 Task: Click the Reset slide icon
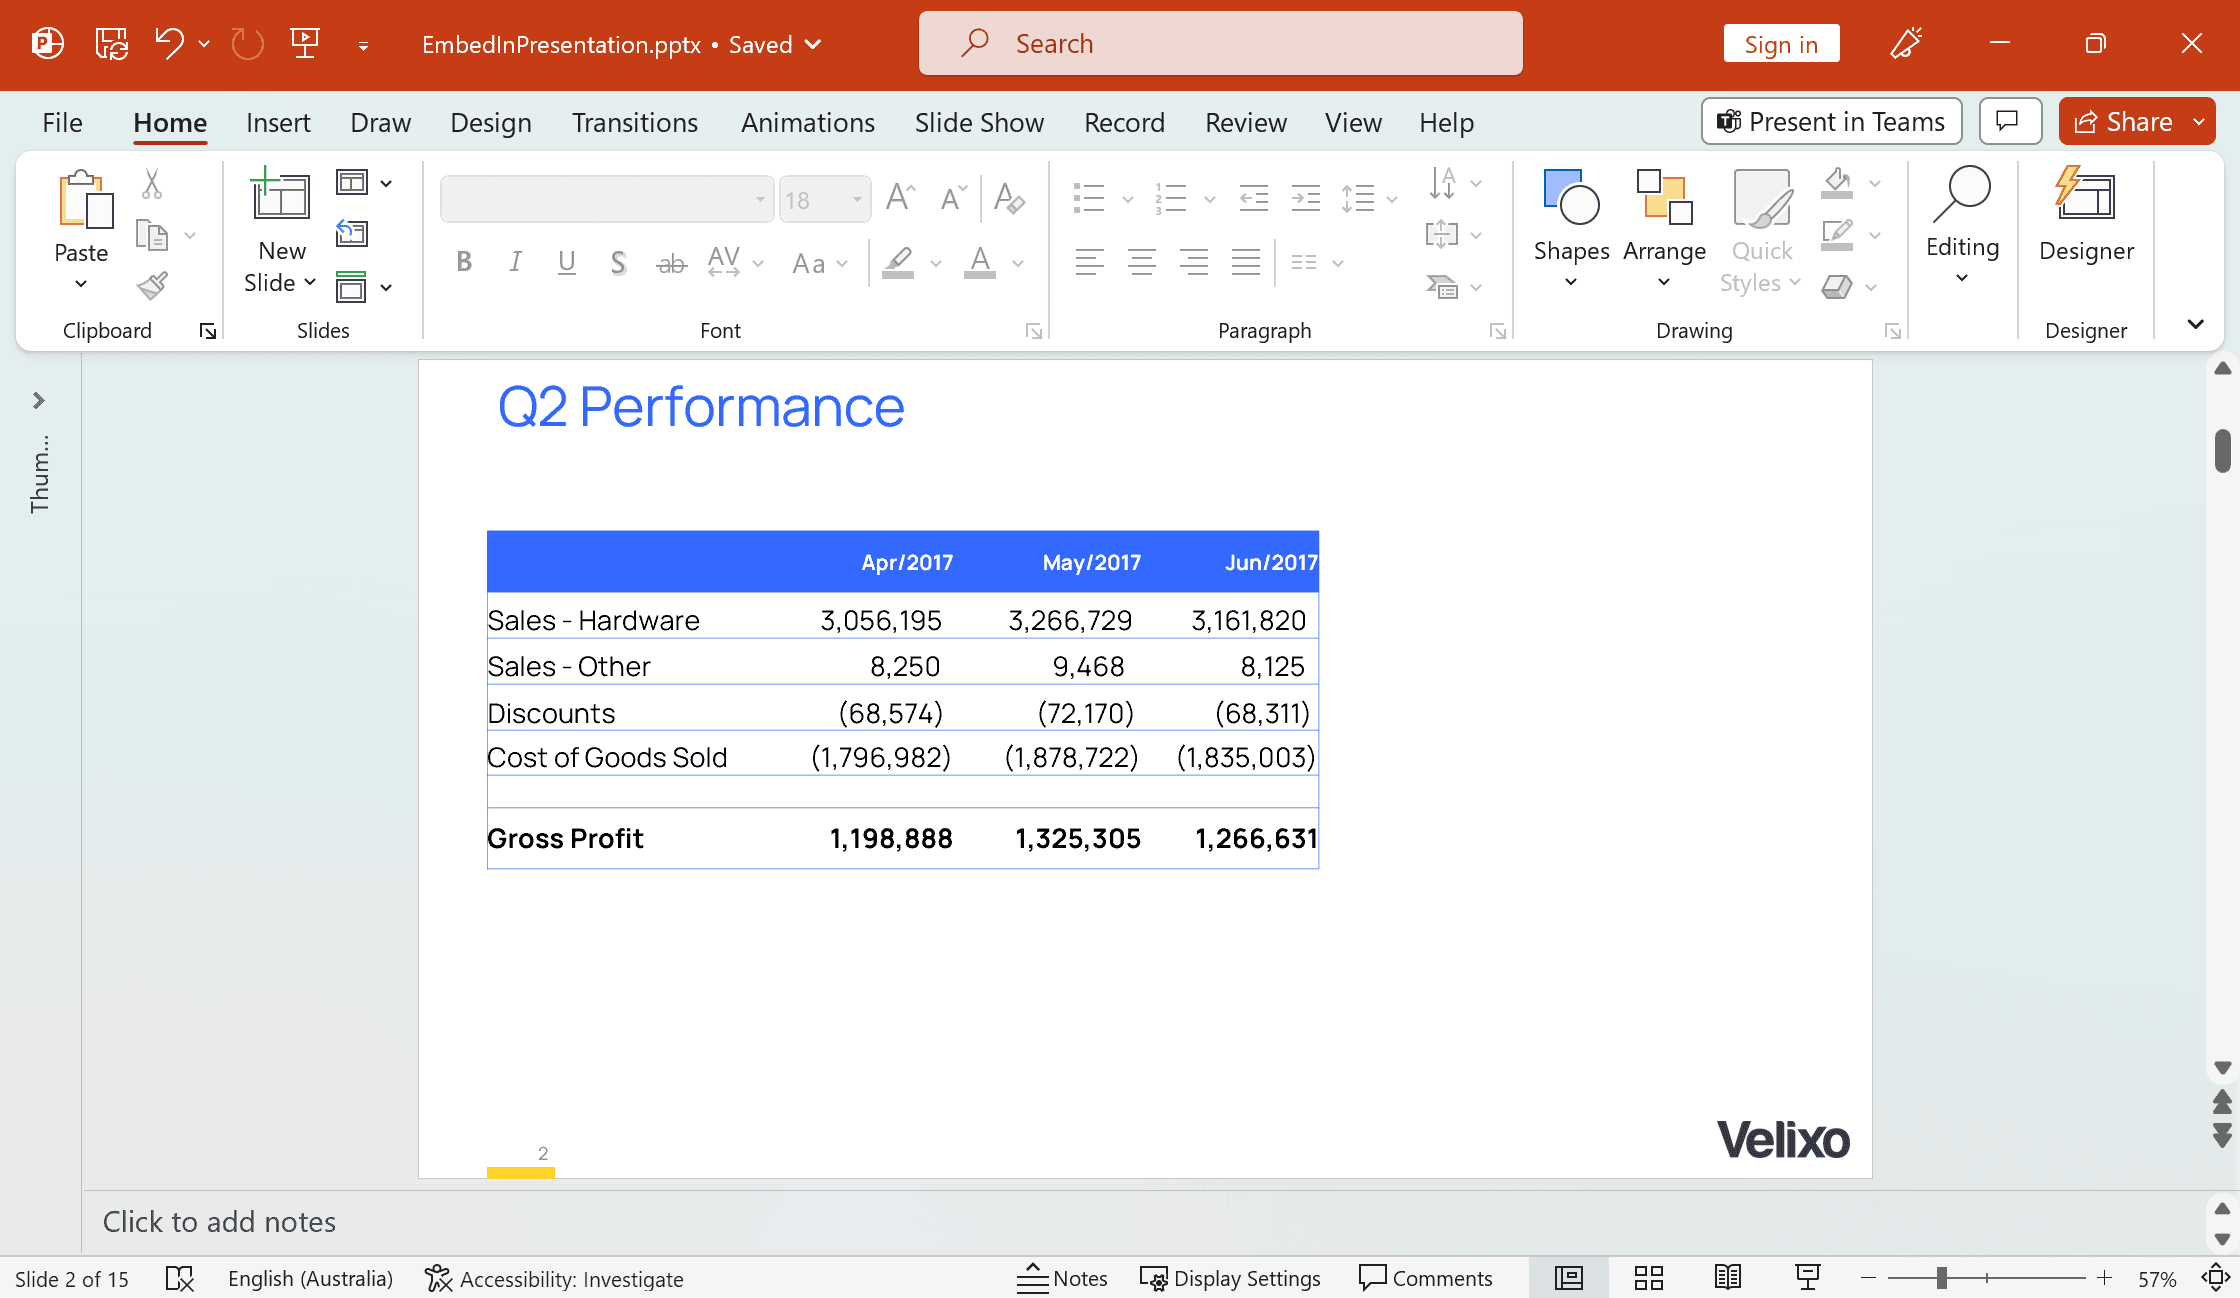pos(352,234)
